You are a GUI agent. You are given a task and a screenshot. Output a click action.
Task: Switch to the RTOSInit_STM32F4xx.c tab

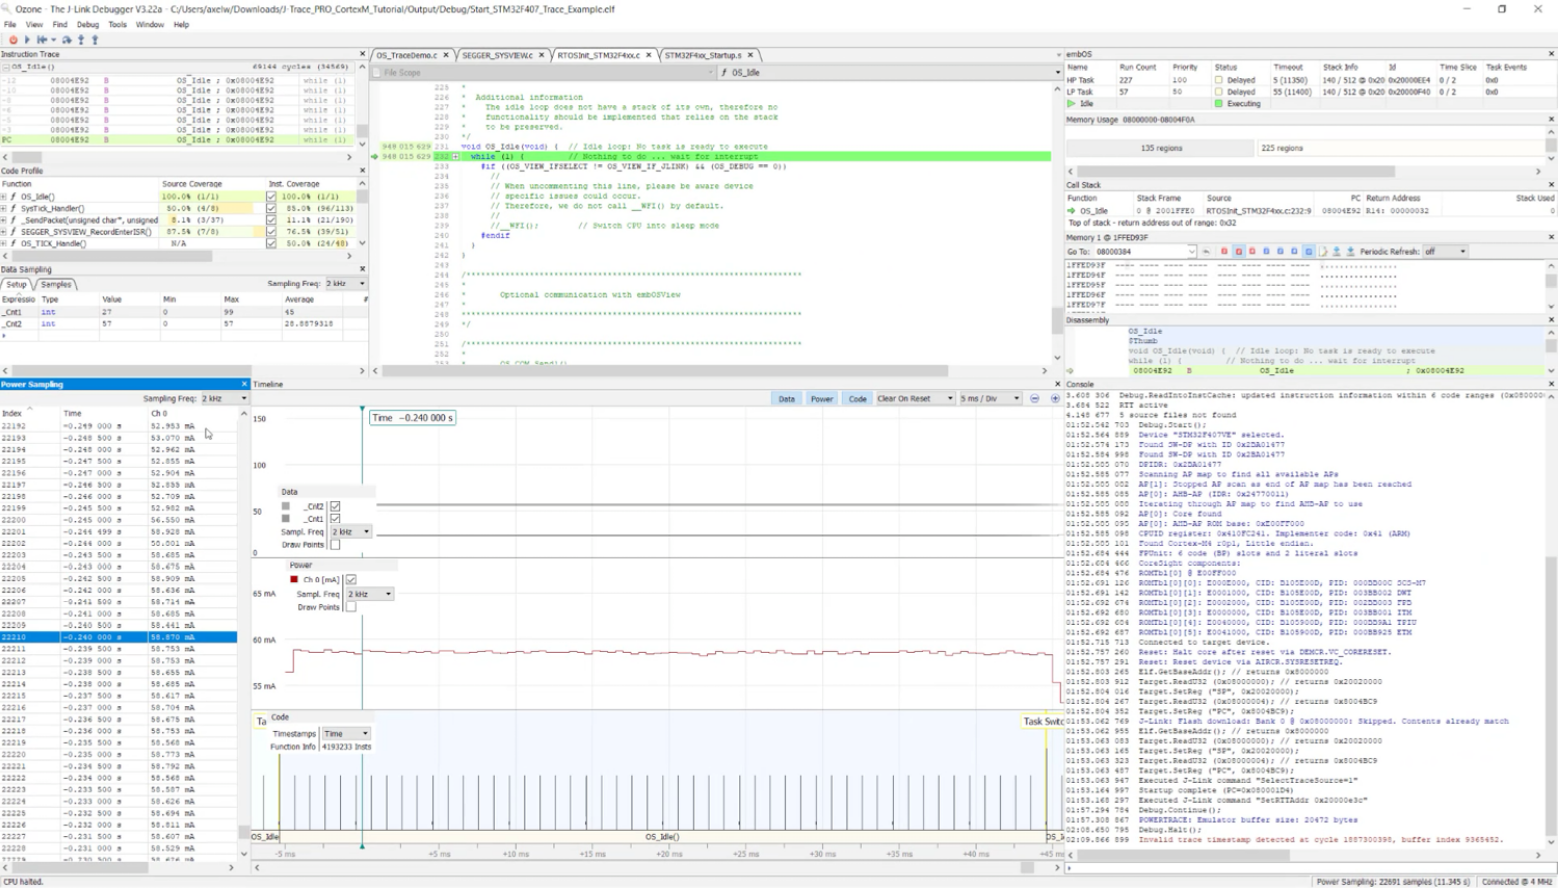pos(598,55)
